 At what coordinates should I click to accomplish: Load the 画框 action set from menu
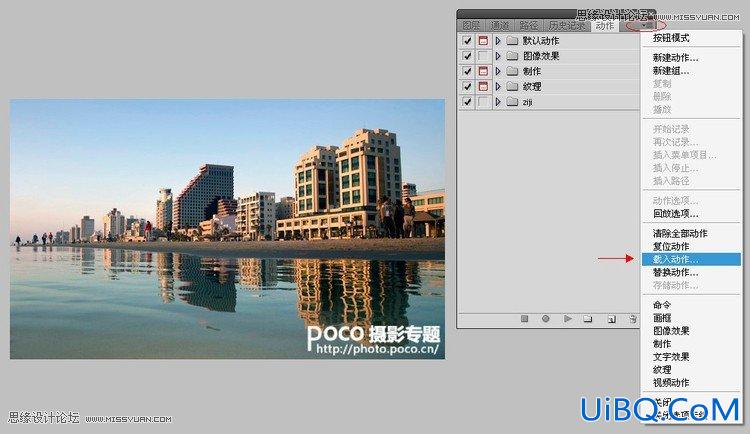tap(662, 318)
